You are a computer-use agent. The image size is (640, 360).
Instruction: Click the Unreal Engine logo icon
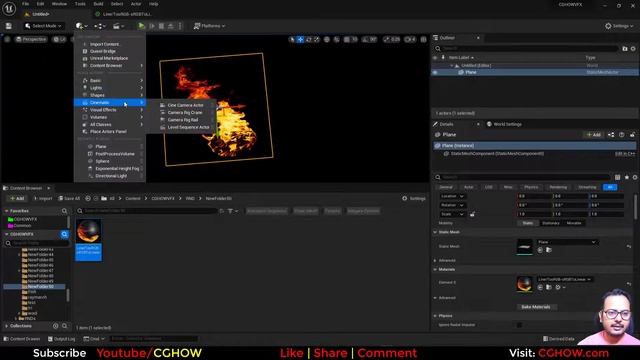click(9, 9)
